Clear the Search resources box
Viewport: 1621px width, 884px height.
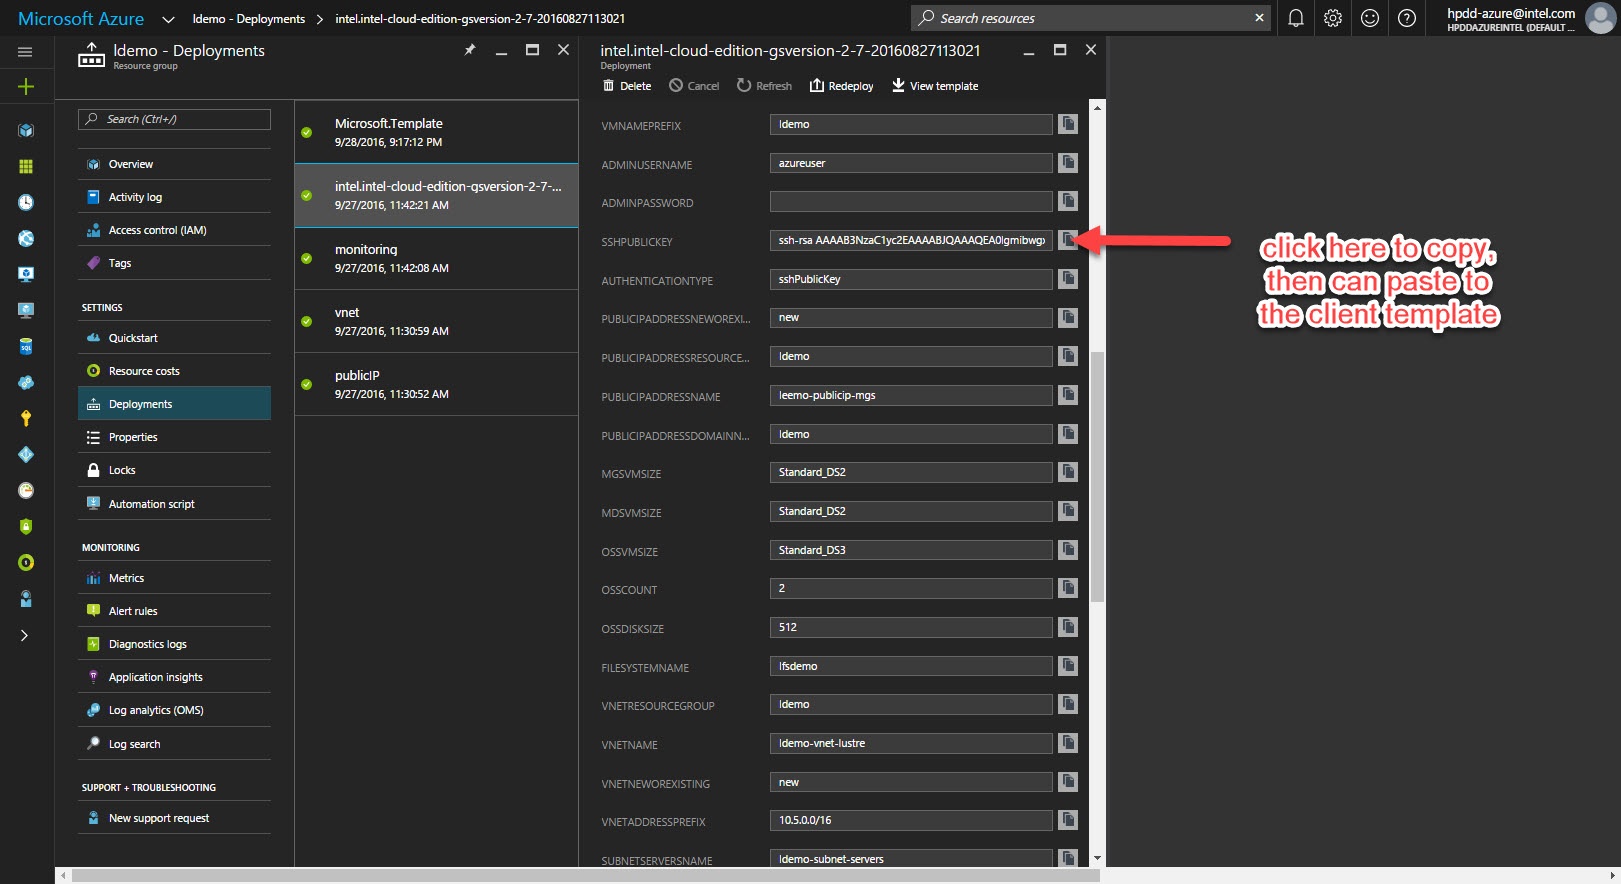1259,18
